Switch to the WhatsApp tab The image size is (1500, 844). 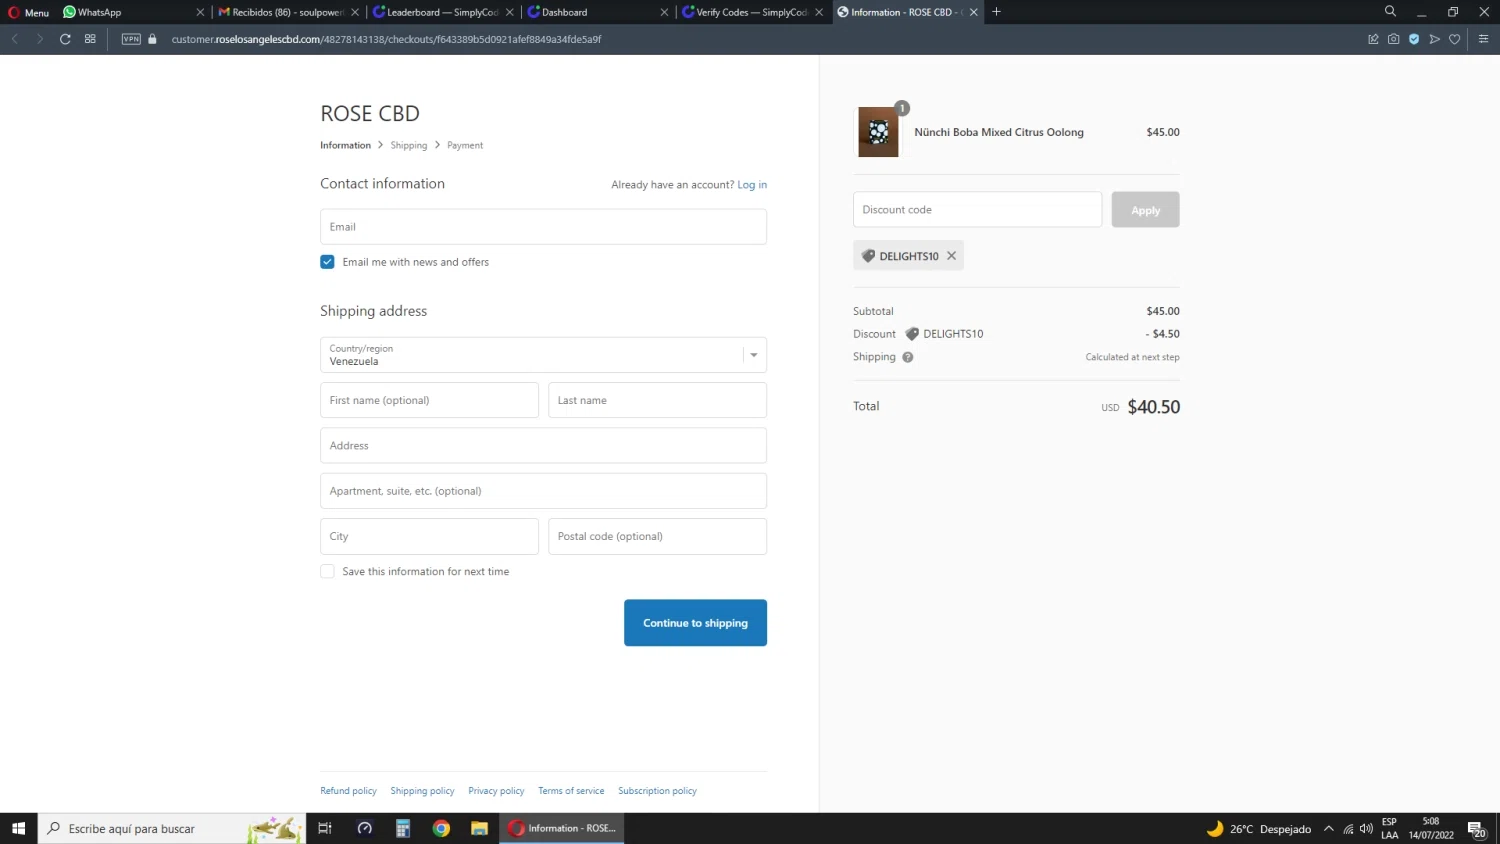tap(132, 12)
